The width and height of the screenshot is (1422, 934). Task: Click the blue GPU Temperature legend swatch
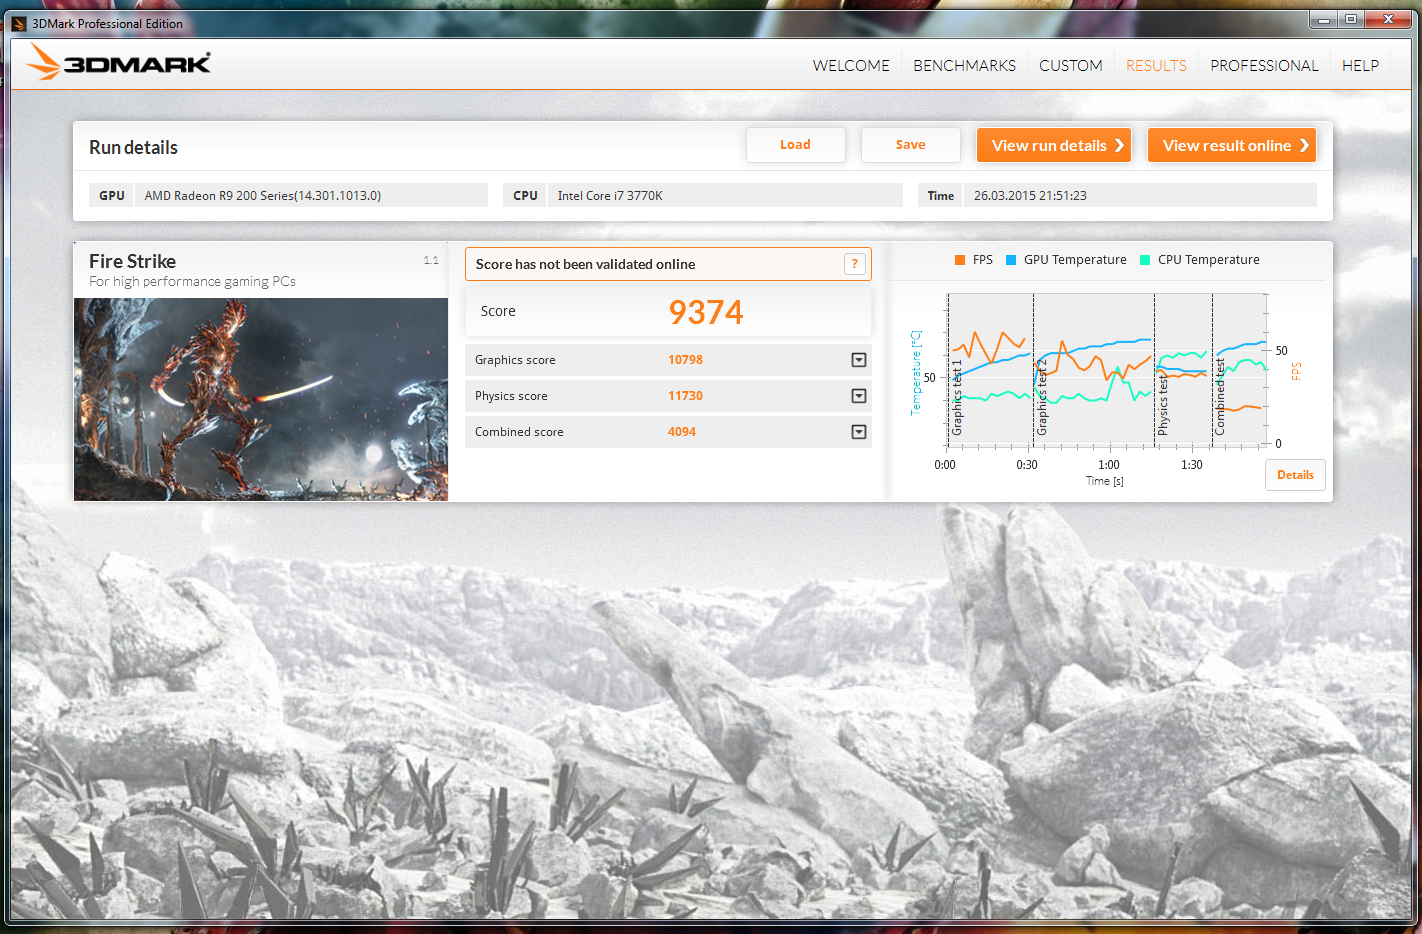pos(1011,260)
